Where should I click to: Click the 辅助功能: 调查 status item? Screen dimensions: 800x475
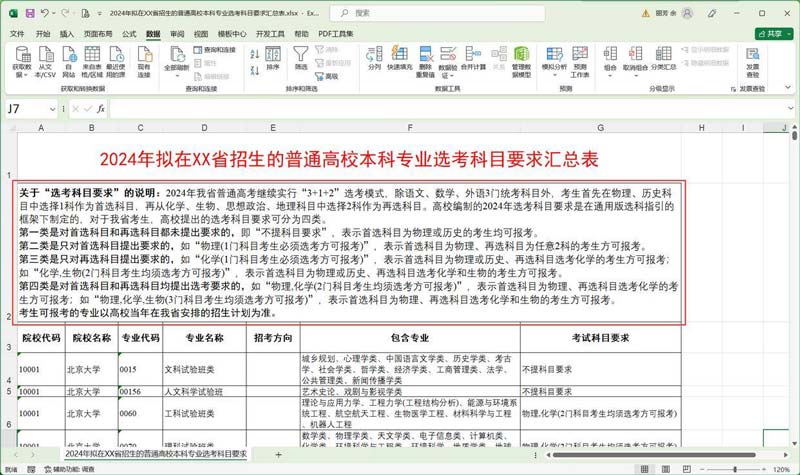[69, 469]
